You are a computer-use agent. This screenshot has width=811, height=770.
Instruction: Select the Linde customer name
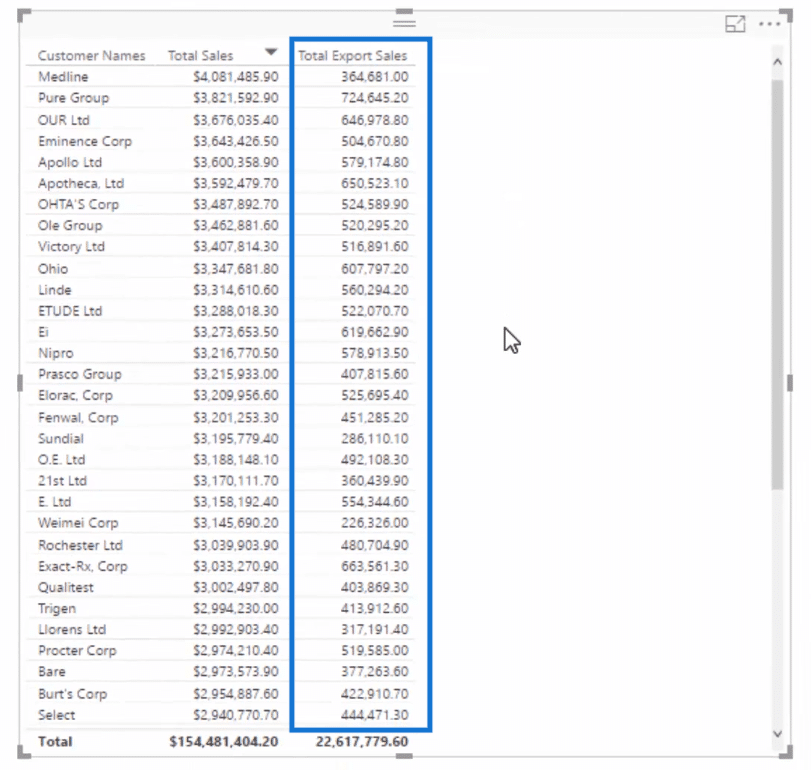pos(54,290)
